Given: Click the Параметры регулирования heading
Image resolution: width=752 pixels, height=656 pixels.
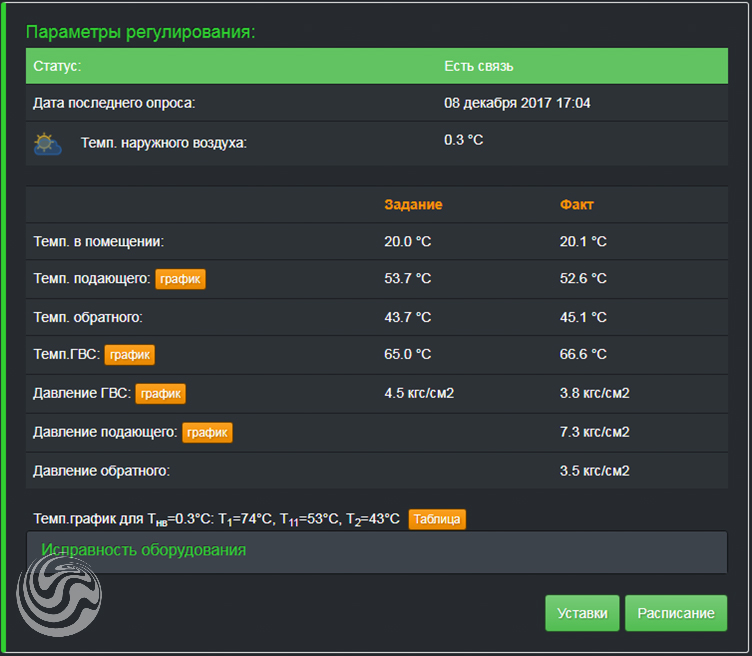Looking at the screenshot, I should (x=140, y=32).
